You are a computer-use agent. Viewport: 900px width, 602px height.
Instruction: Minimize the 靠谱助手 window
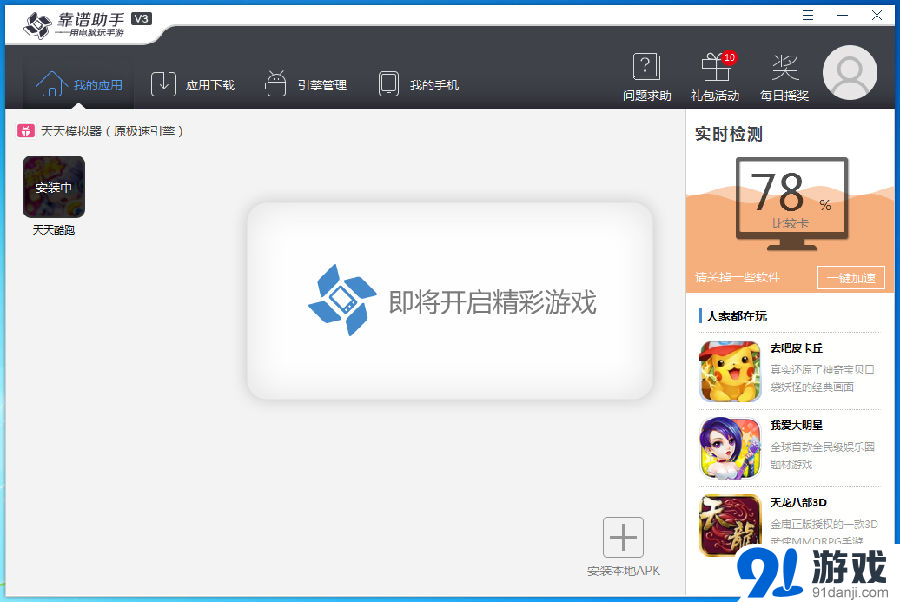pos(843,15)
